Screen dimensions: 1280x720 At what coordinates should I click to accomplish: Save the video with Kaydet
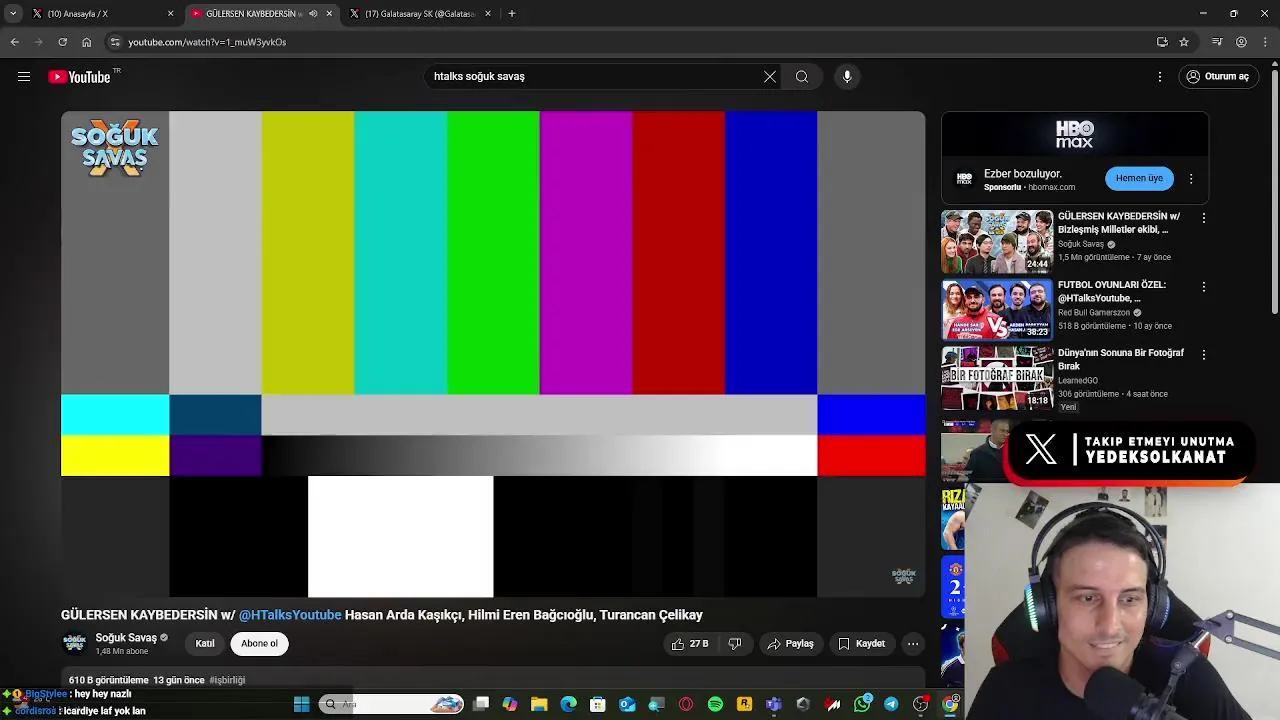pos(861,644)
